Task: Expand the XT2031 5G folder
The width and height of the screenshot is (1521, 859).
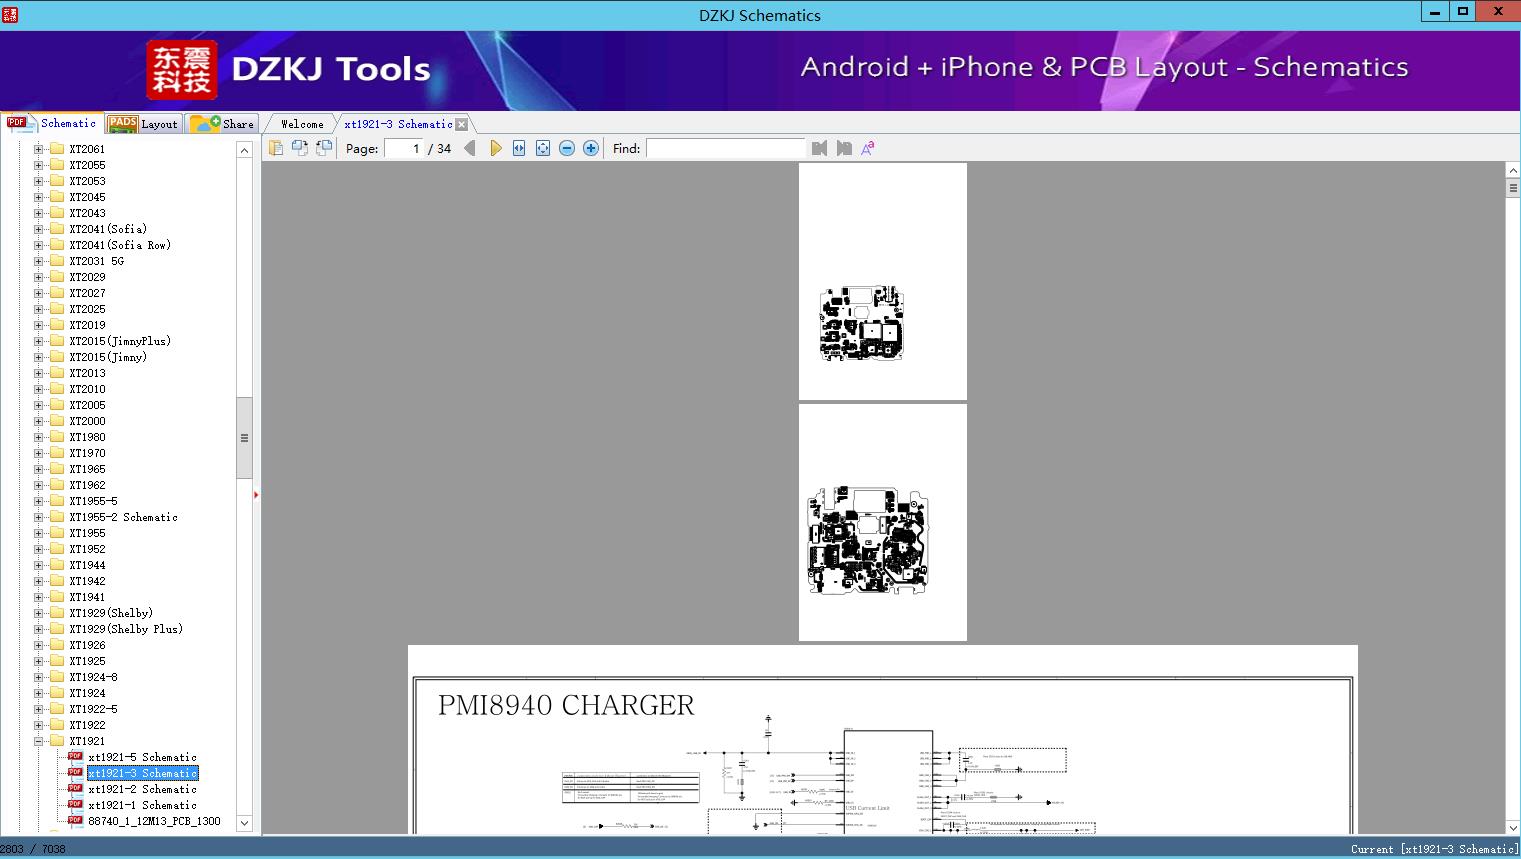Action: [x=38, y=261]
